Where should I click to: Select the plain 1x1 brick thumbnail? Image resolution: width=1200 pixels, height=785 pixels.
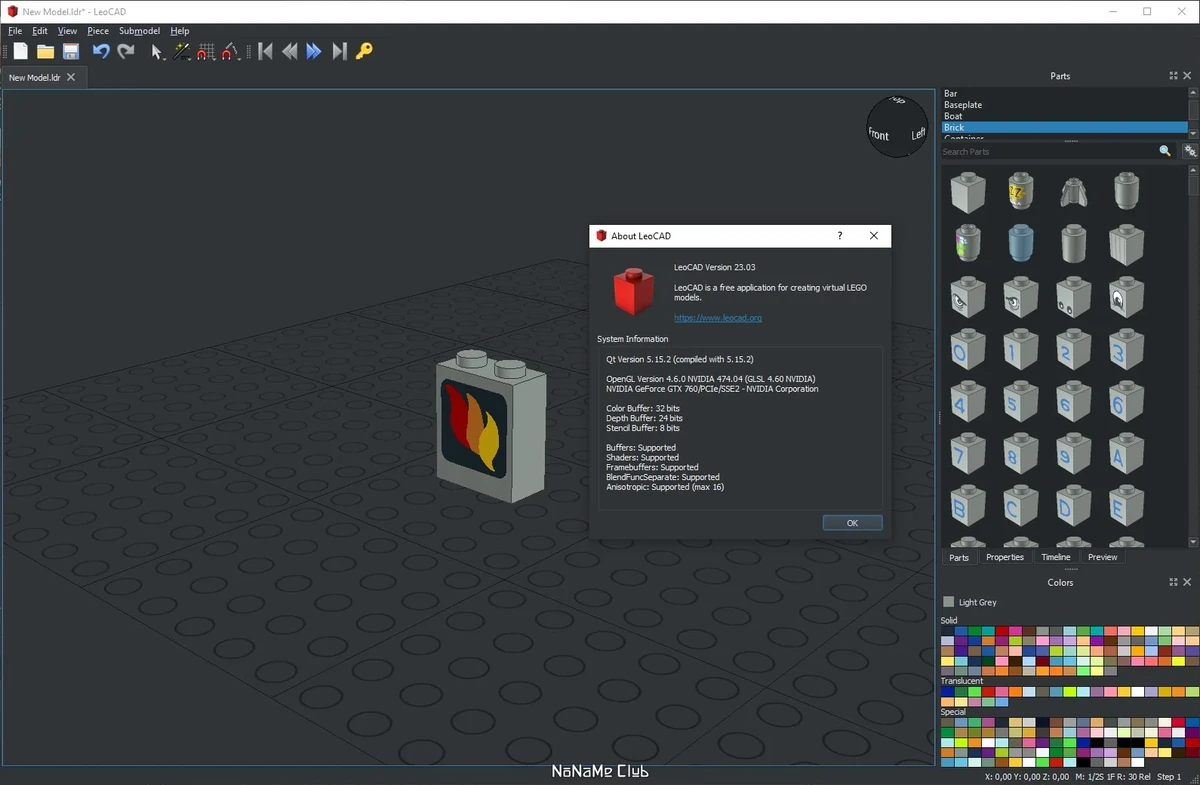click(968, 191)
